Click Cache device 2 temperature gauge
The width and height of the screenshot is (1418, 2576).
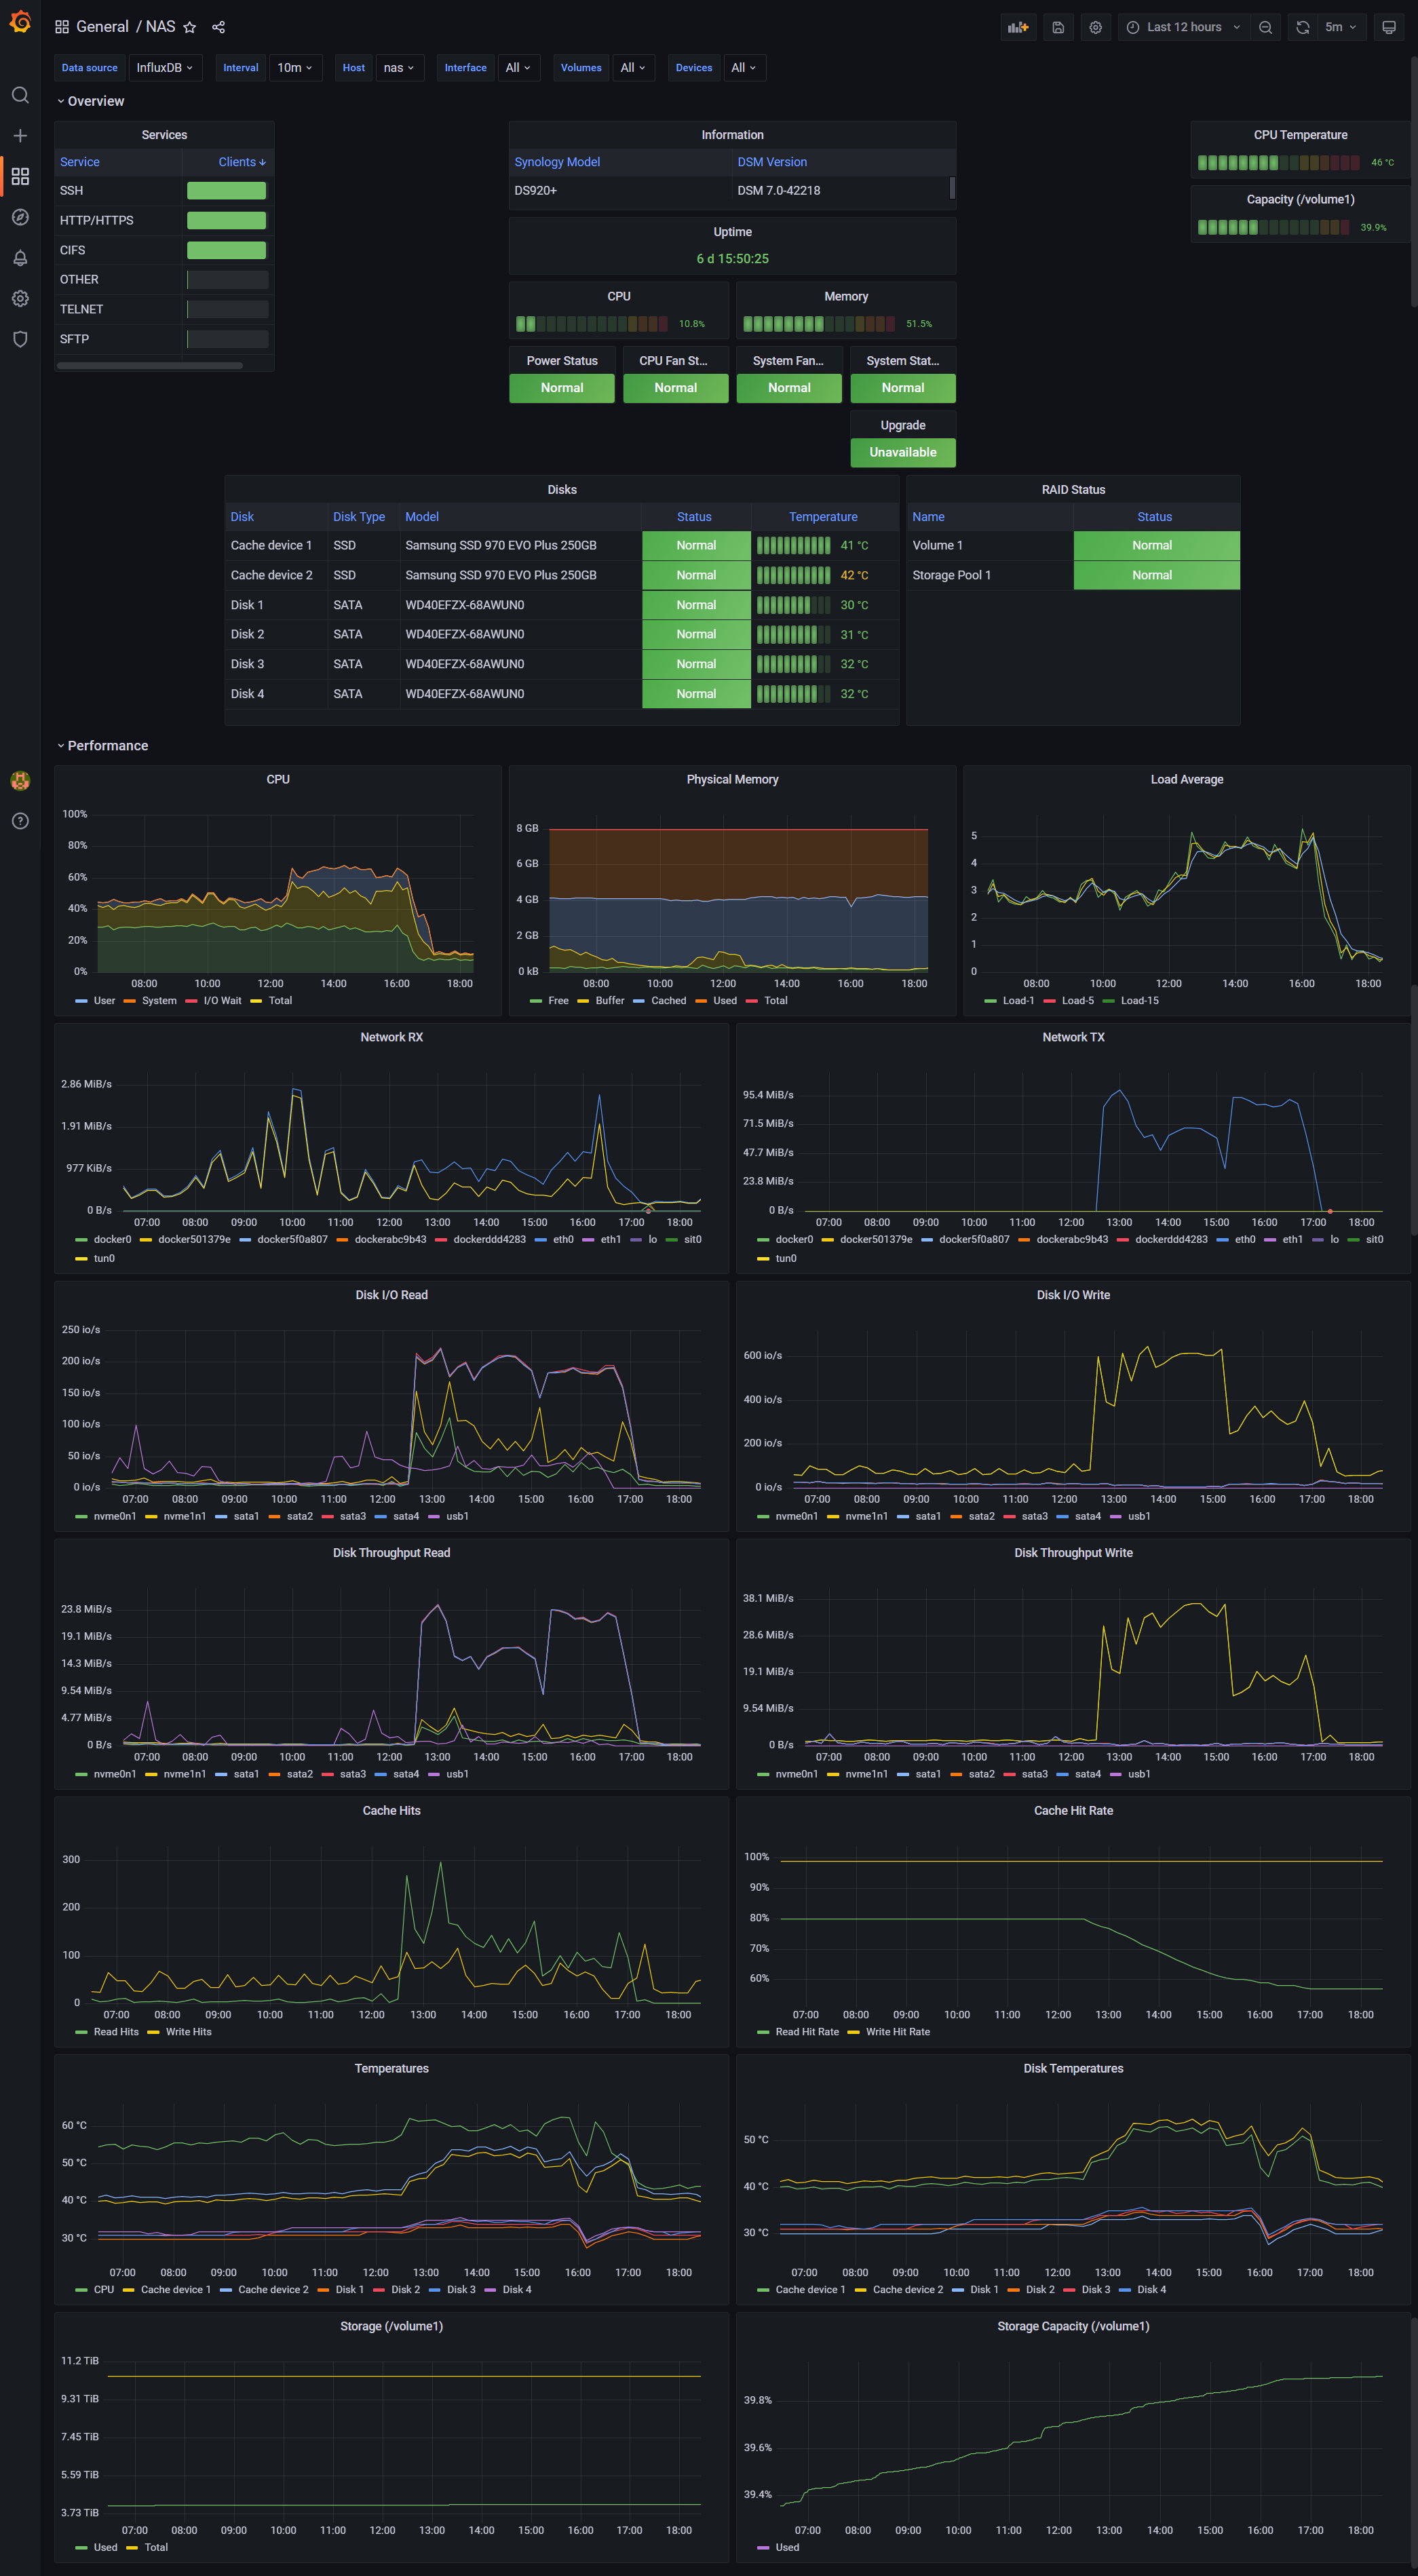coord(794,575)
